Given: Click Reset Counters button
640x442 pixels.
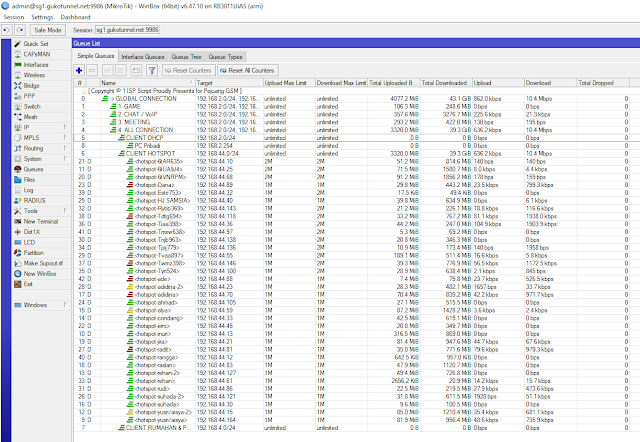Looking at the screenshot, I should pyautogui.click(x=188, y=71).
